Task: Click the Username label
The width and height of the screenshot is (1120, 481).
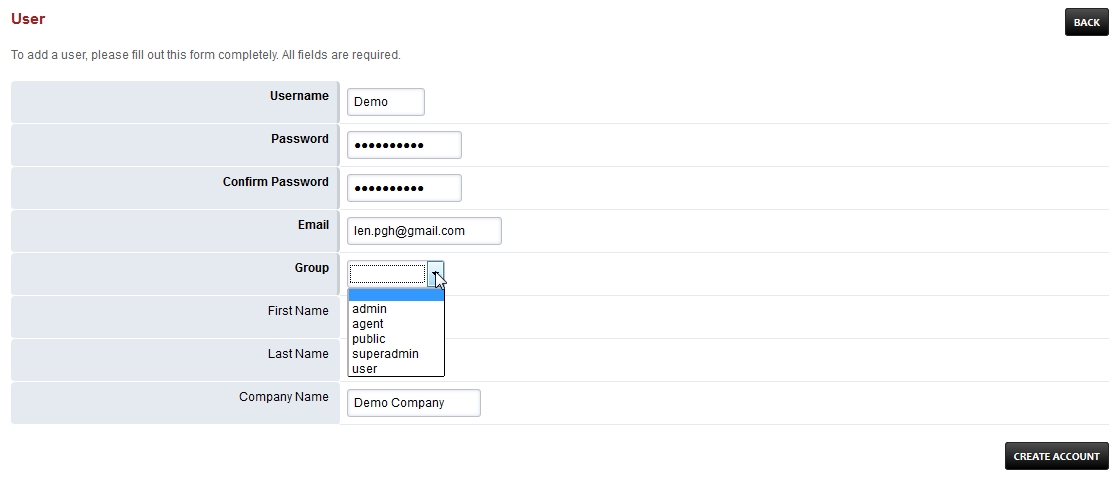Action: pyautogui.click(x=299, y=96)
